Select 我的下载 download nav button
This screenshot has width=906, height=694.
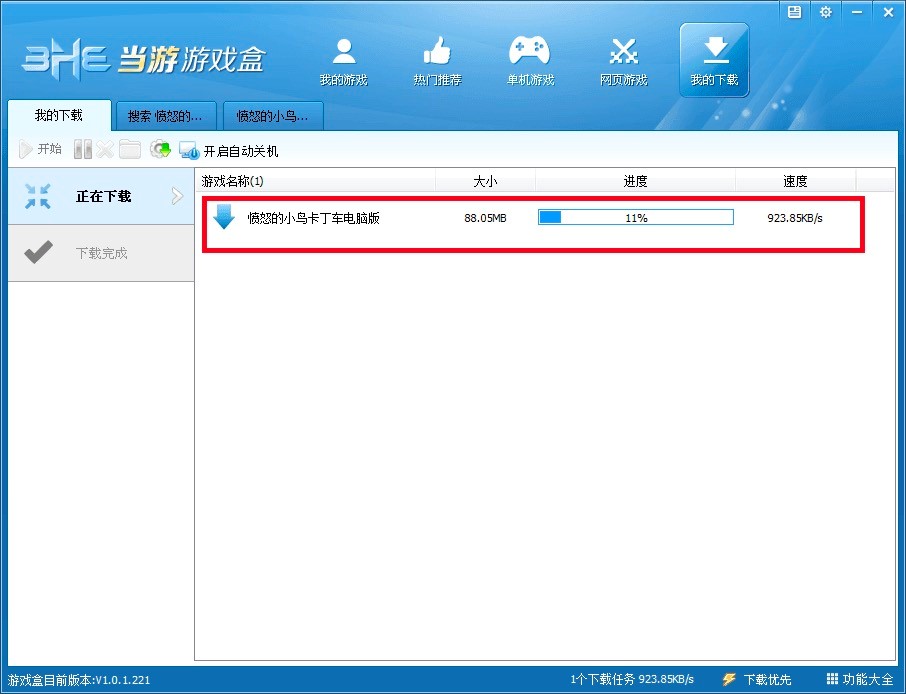click(x=715, y=60)
